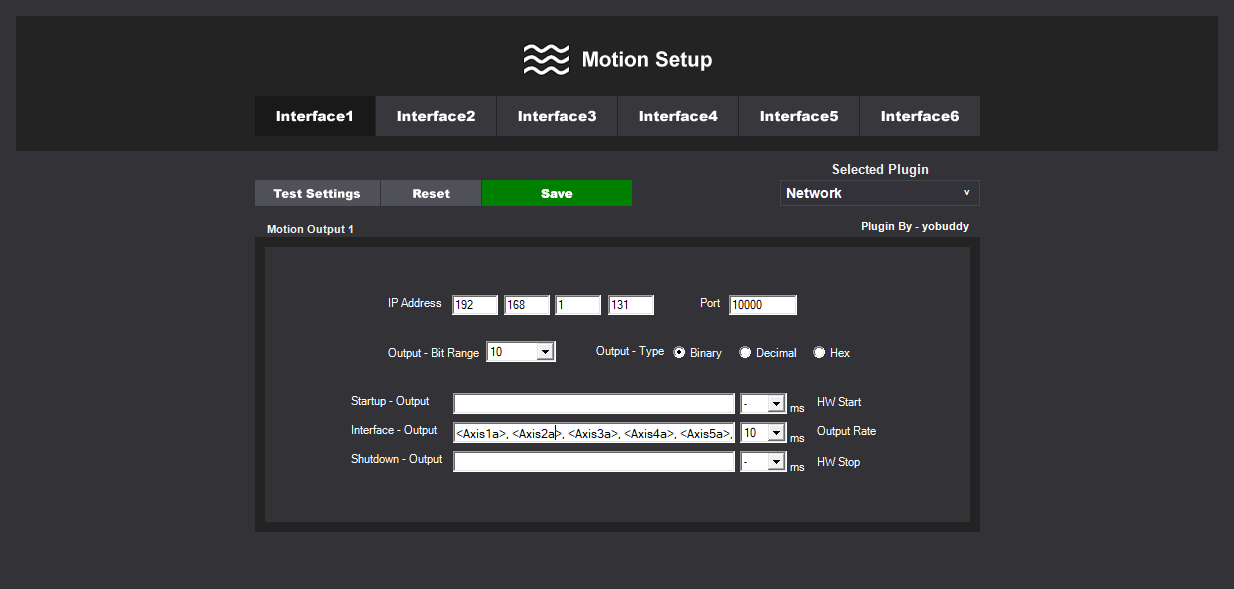Click the first IP Address octet field 192
This screenshot has width=1234, height=589.
[x=475, y=305]
